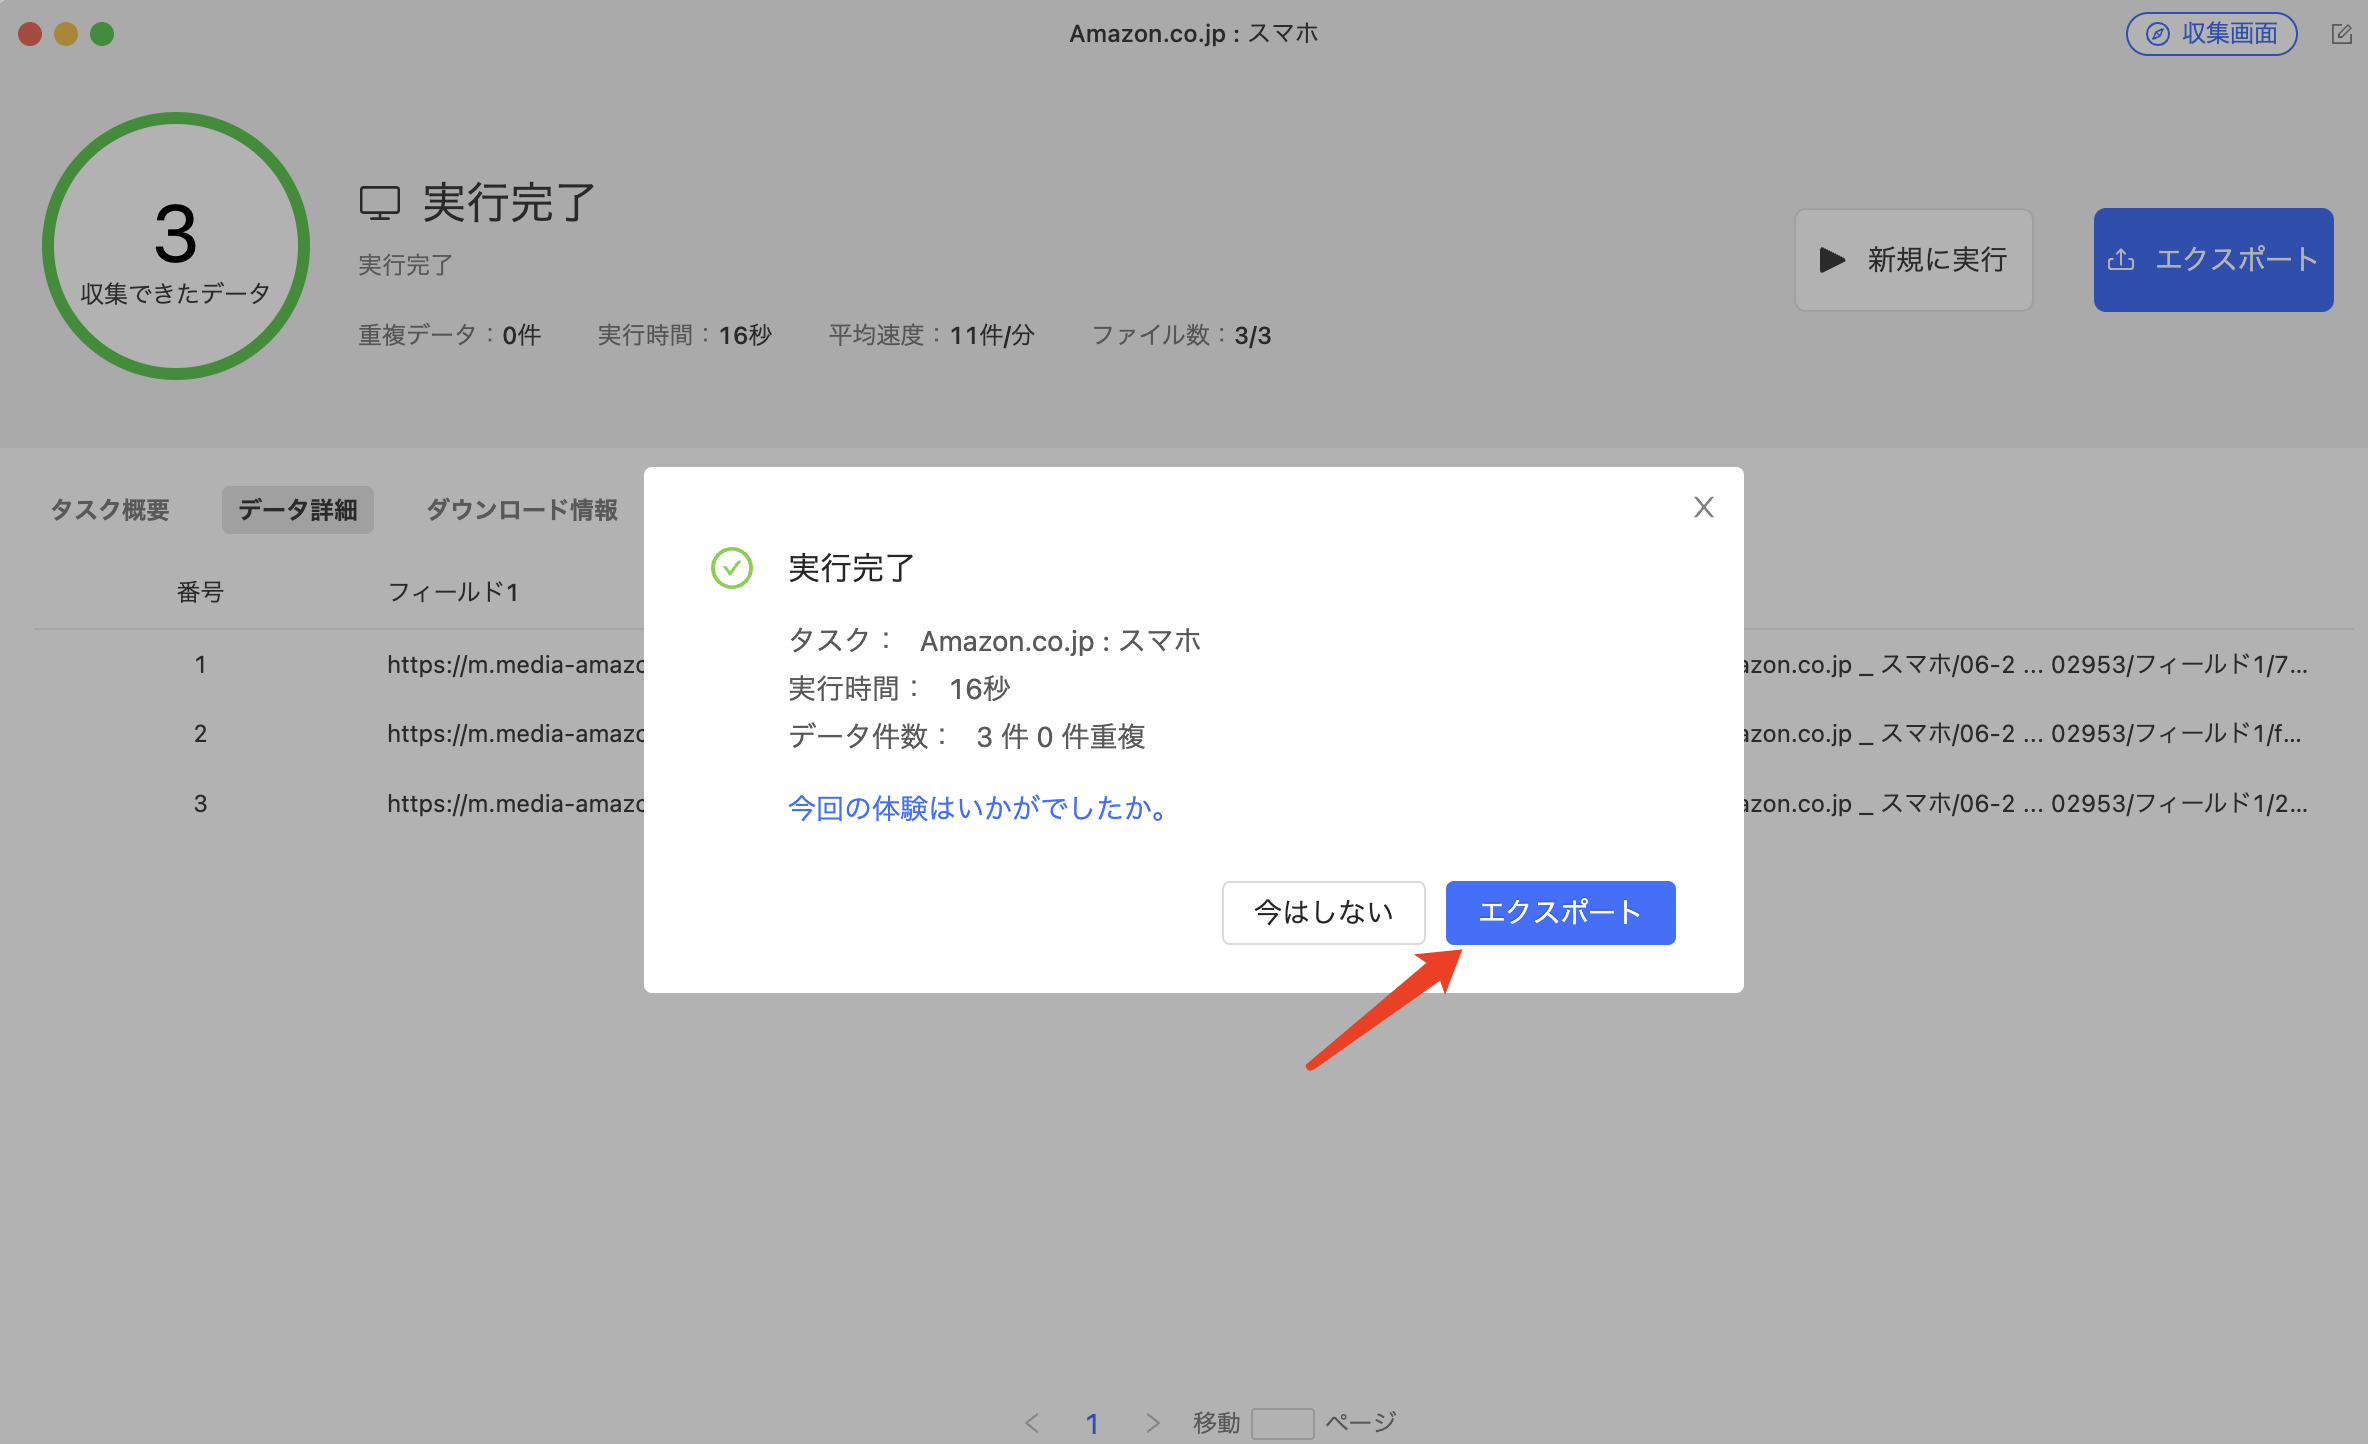The height and width of the screenshot is (1444, 2368).
Task: Click the red macOS close window button
Action: pos(30,34)
